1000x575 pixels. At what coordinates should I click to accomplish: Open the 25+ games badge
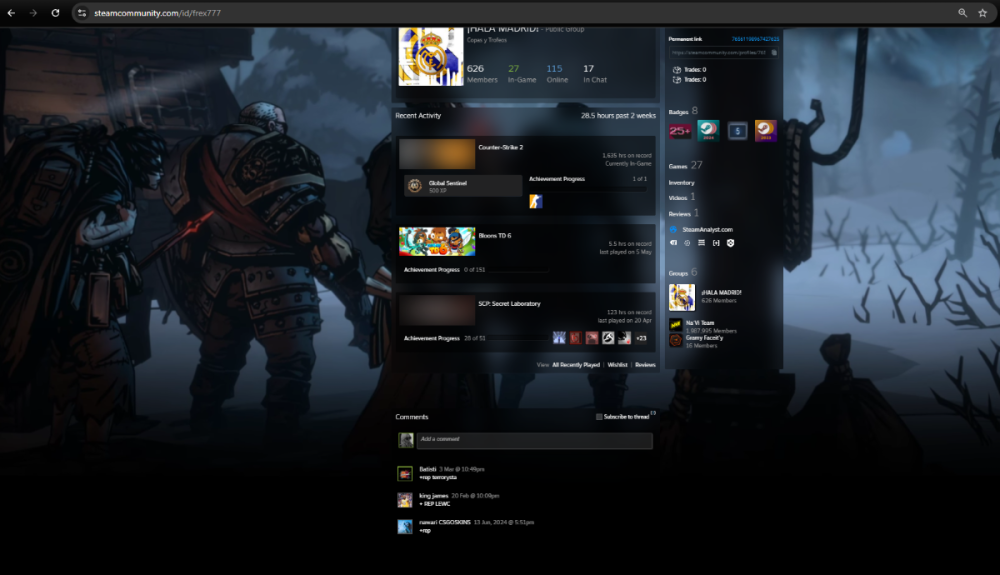pos(680,131)
